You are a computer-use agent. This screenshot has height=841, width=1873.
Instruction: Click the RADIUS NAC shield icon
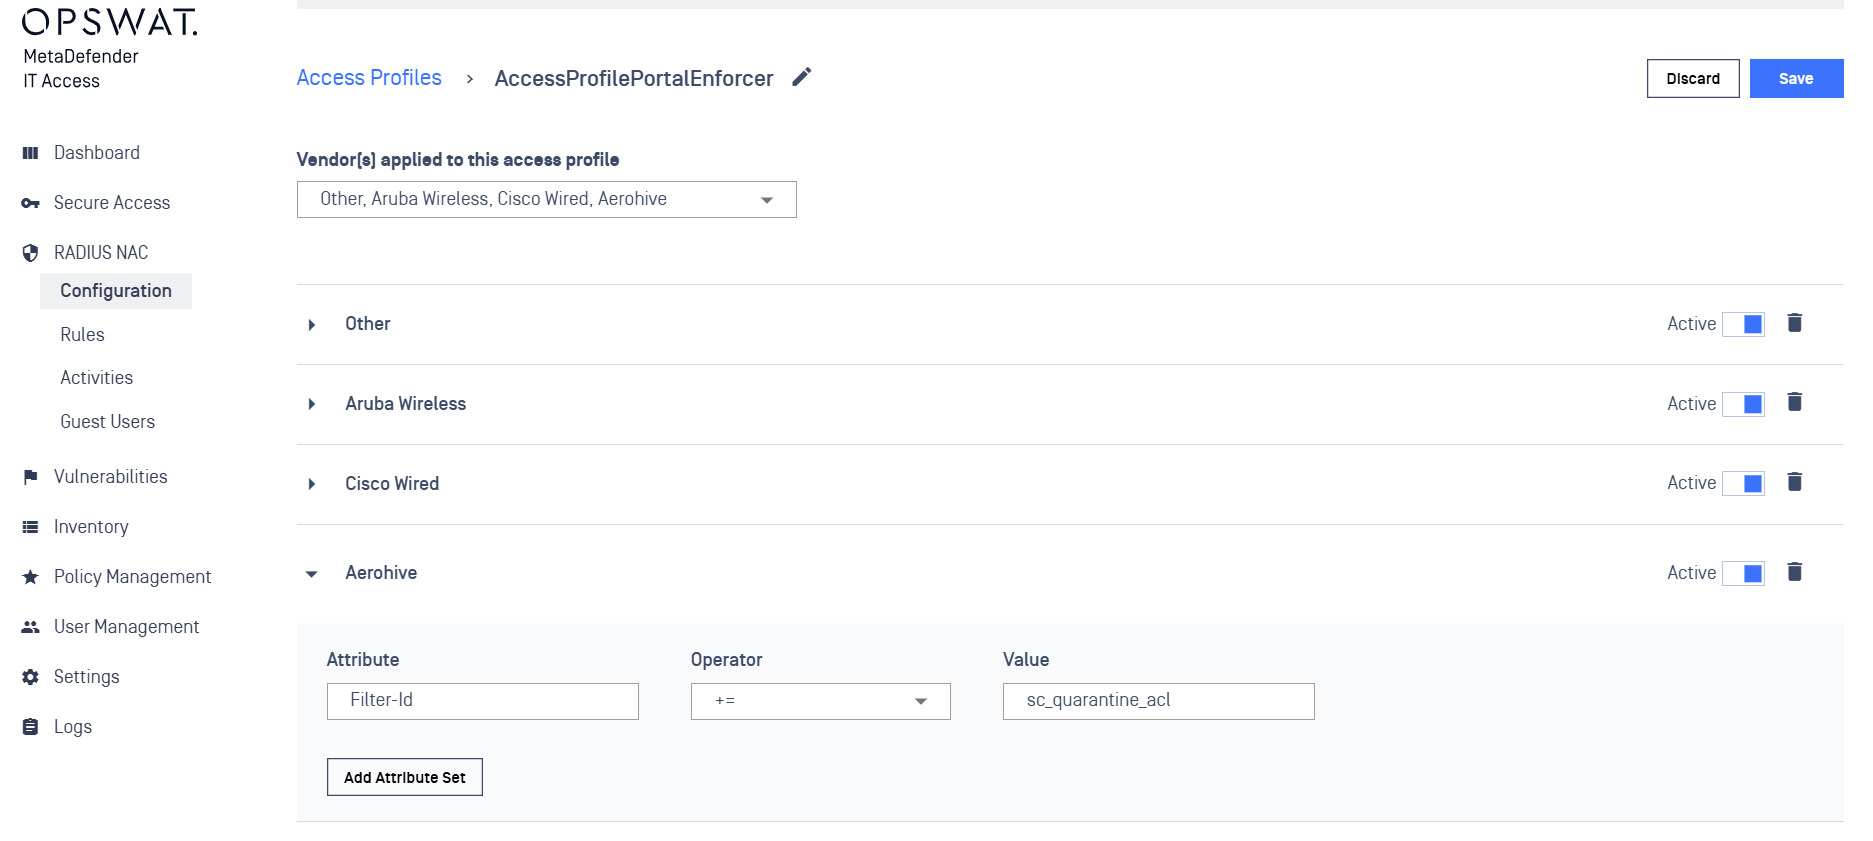pyautogui.click(x=30, y=253)
